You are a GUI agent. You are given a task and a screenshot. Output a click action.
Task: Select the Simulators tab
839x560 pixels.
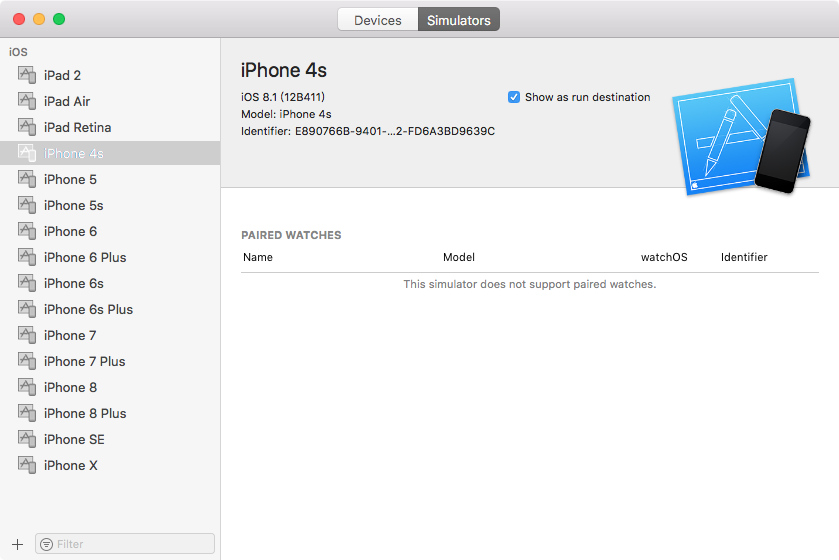coord(459,20)
